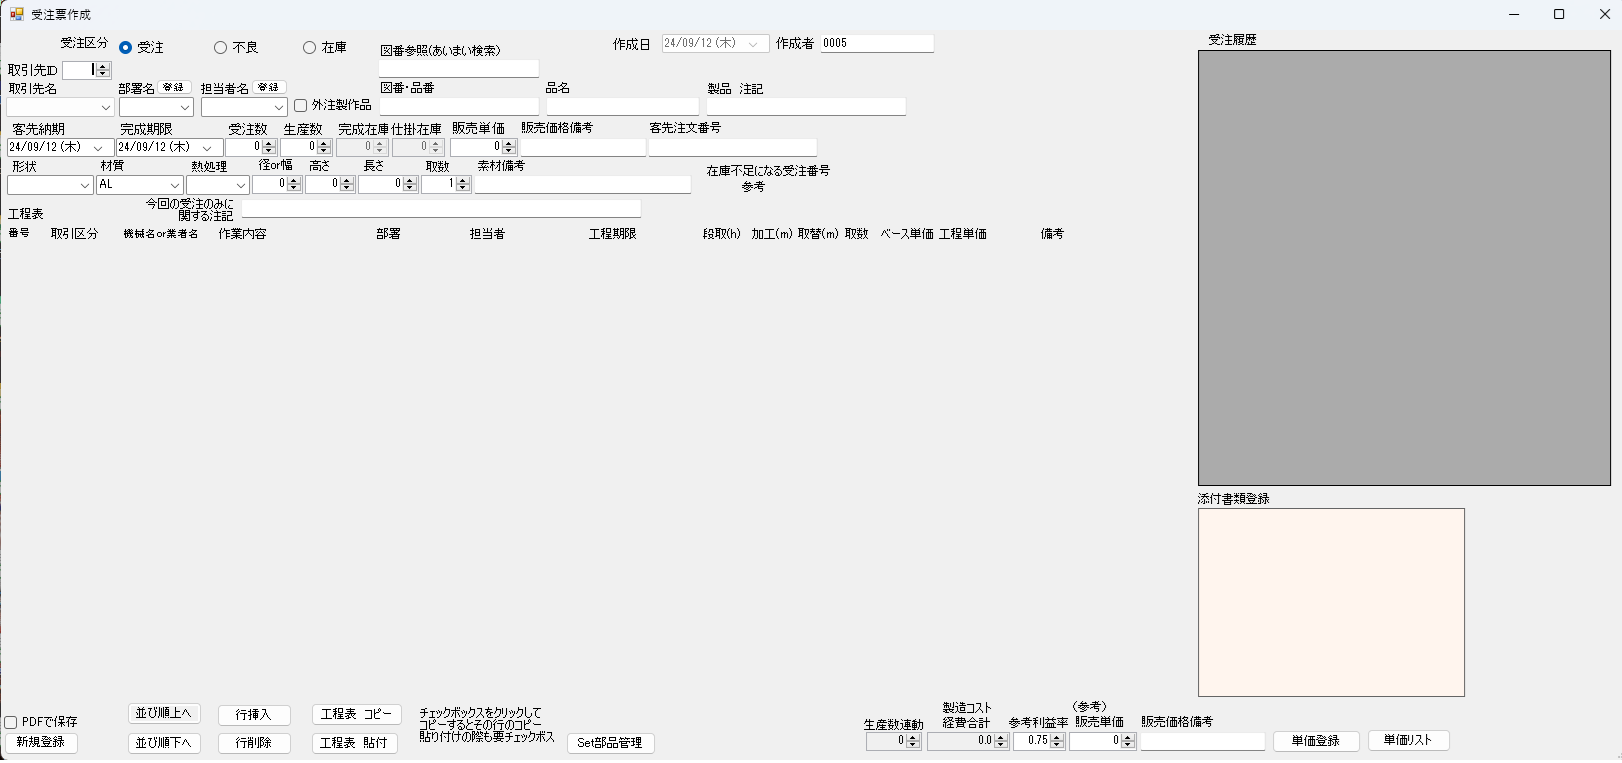The width and height of the screenshot is (1622, 763).
Task: Click the 生産数 spinner arrows
Action: 323,147
